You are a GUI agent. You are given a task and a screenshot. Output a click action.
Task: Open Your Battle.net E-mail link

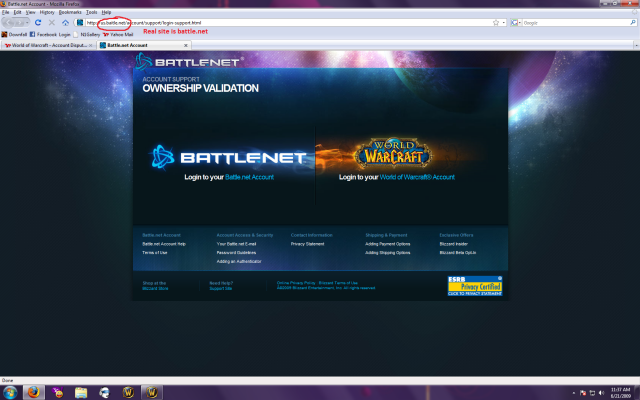coord(236,244)
